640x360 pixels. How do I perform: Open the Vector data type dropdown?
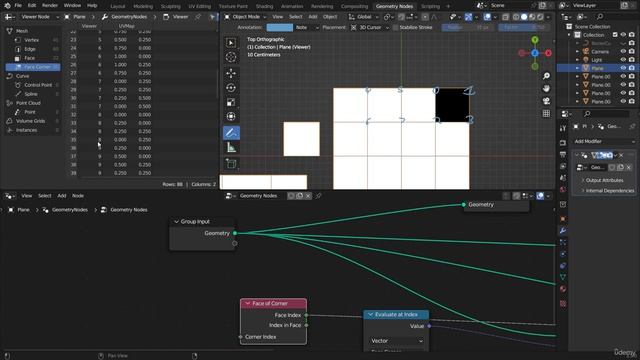tap(397, 341)
